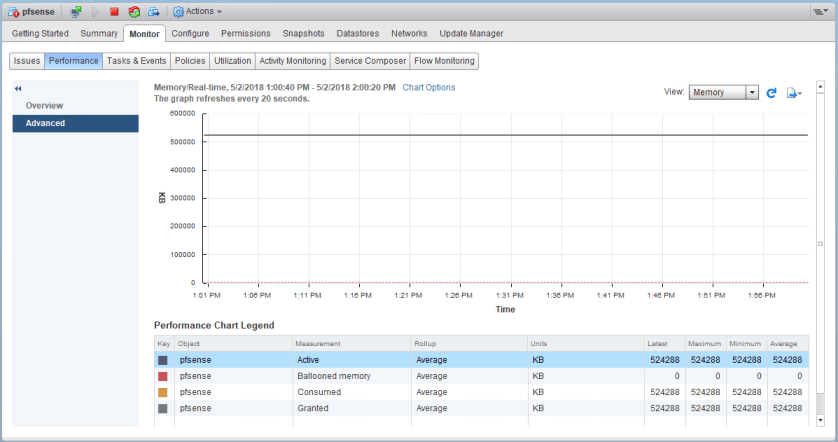Click the grayed Power On icon

point(96,12)
